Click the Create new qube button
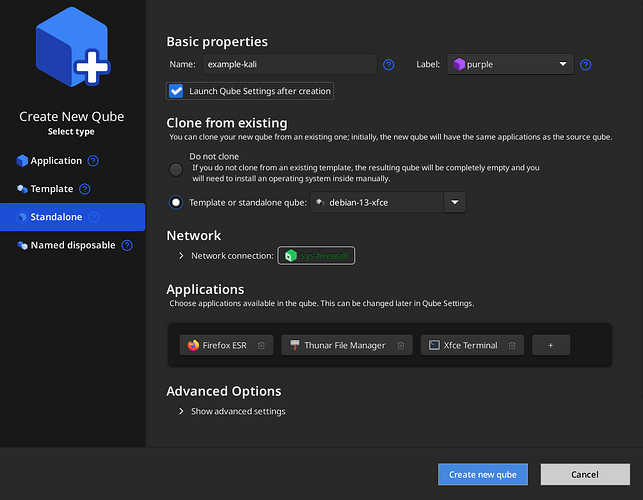 (x=483, y=475)
